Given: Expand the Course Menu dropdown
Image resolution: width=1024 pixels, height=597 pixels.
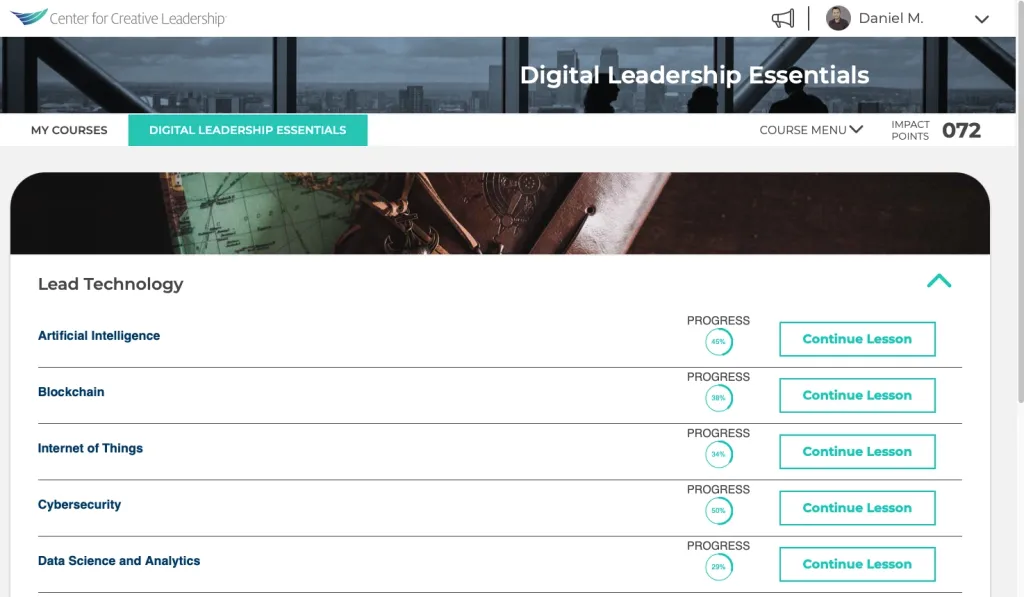Looking at the screenshot, I should pos(811,130).
